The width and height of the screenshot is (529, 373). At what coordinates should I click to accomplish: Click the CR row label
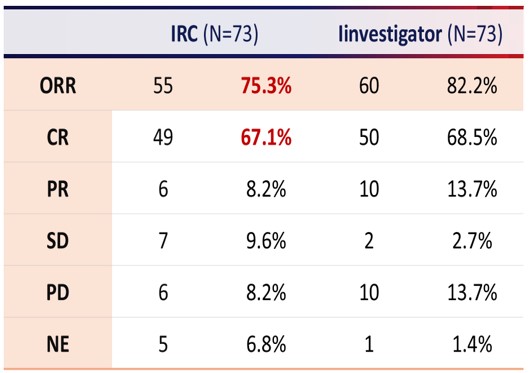(58, 138)
